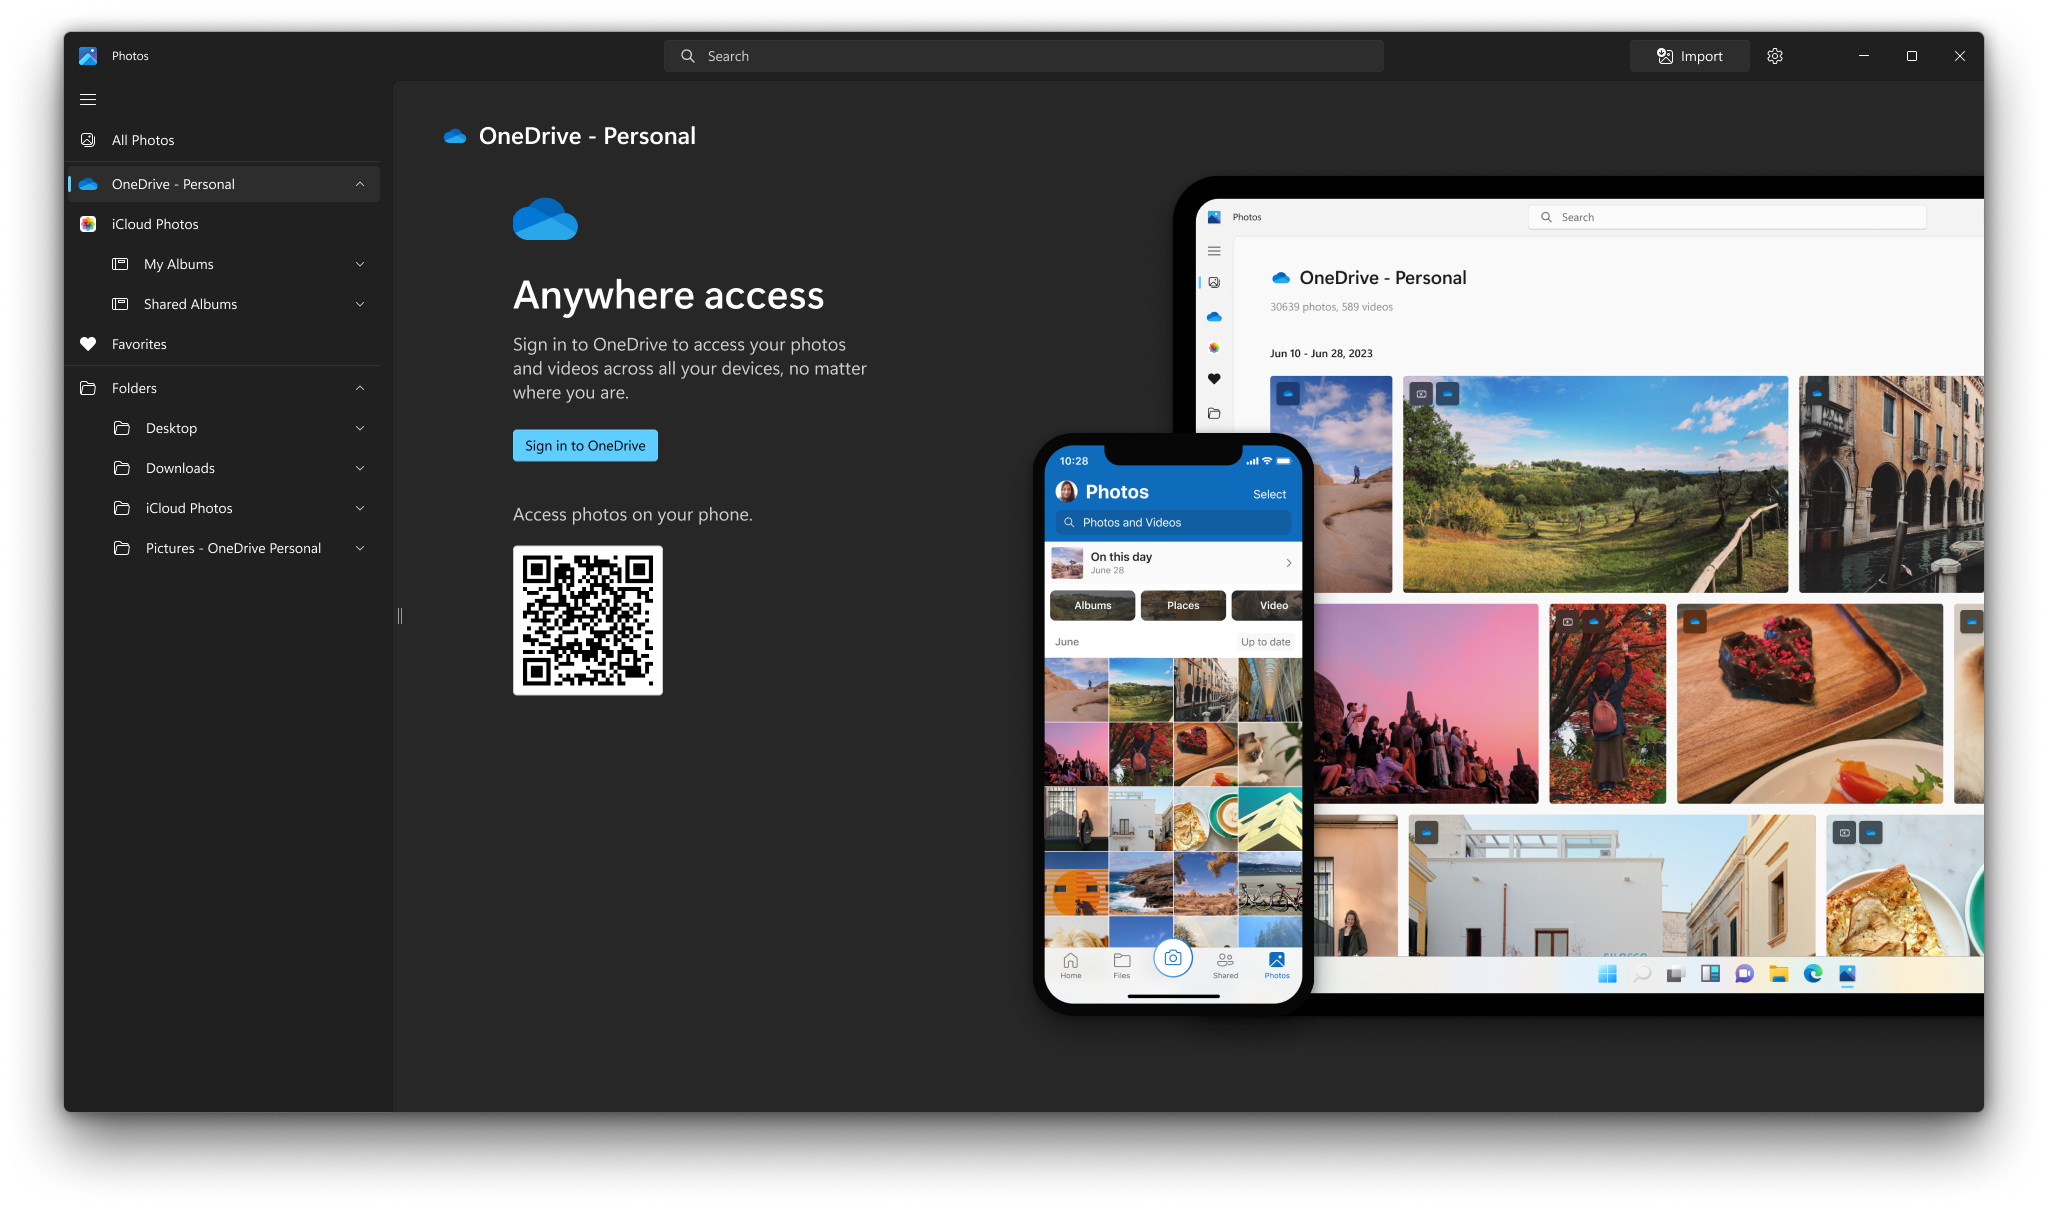The image size is (2048, 1208).
Task: Click the OneDrive cloud icon in sidebar
Action: click(91, 183)
